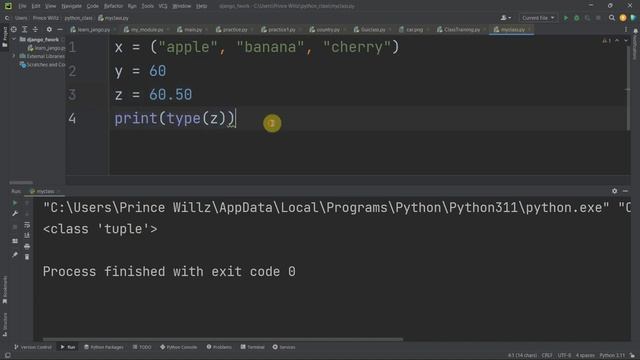
Task: Open Project panel gear options
Action: [49, 29]
